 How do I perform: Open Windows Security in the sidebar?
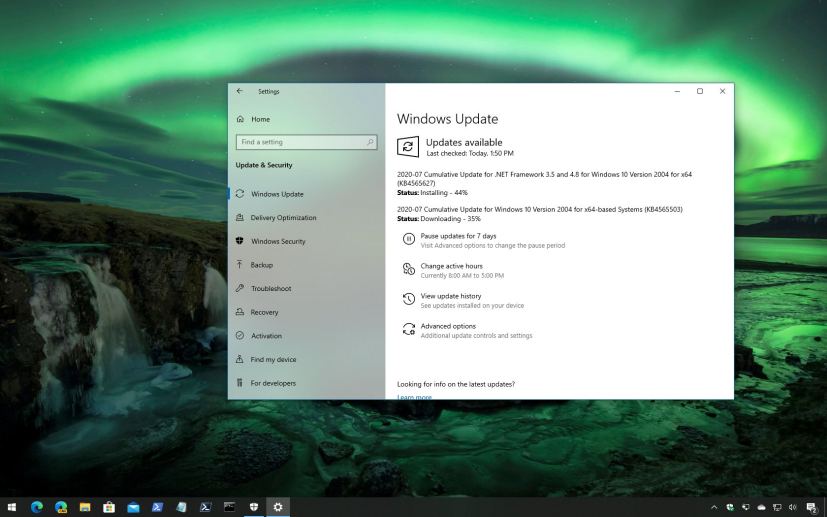click(x=278, y=241)
